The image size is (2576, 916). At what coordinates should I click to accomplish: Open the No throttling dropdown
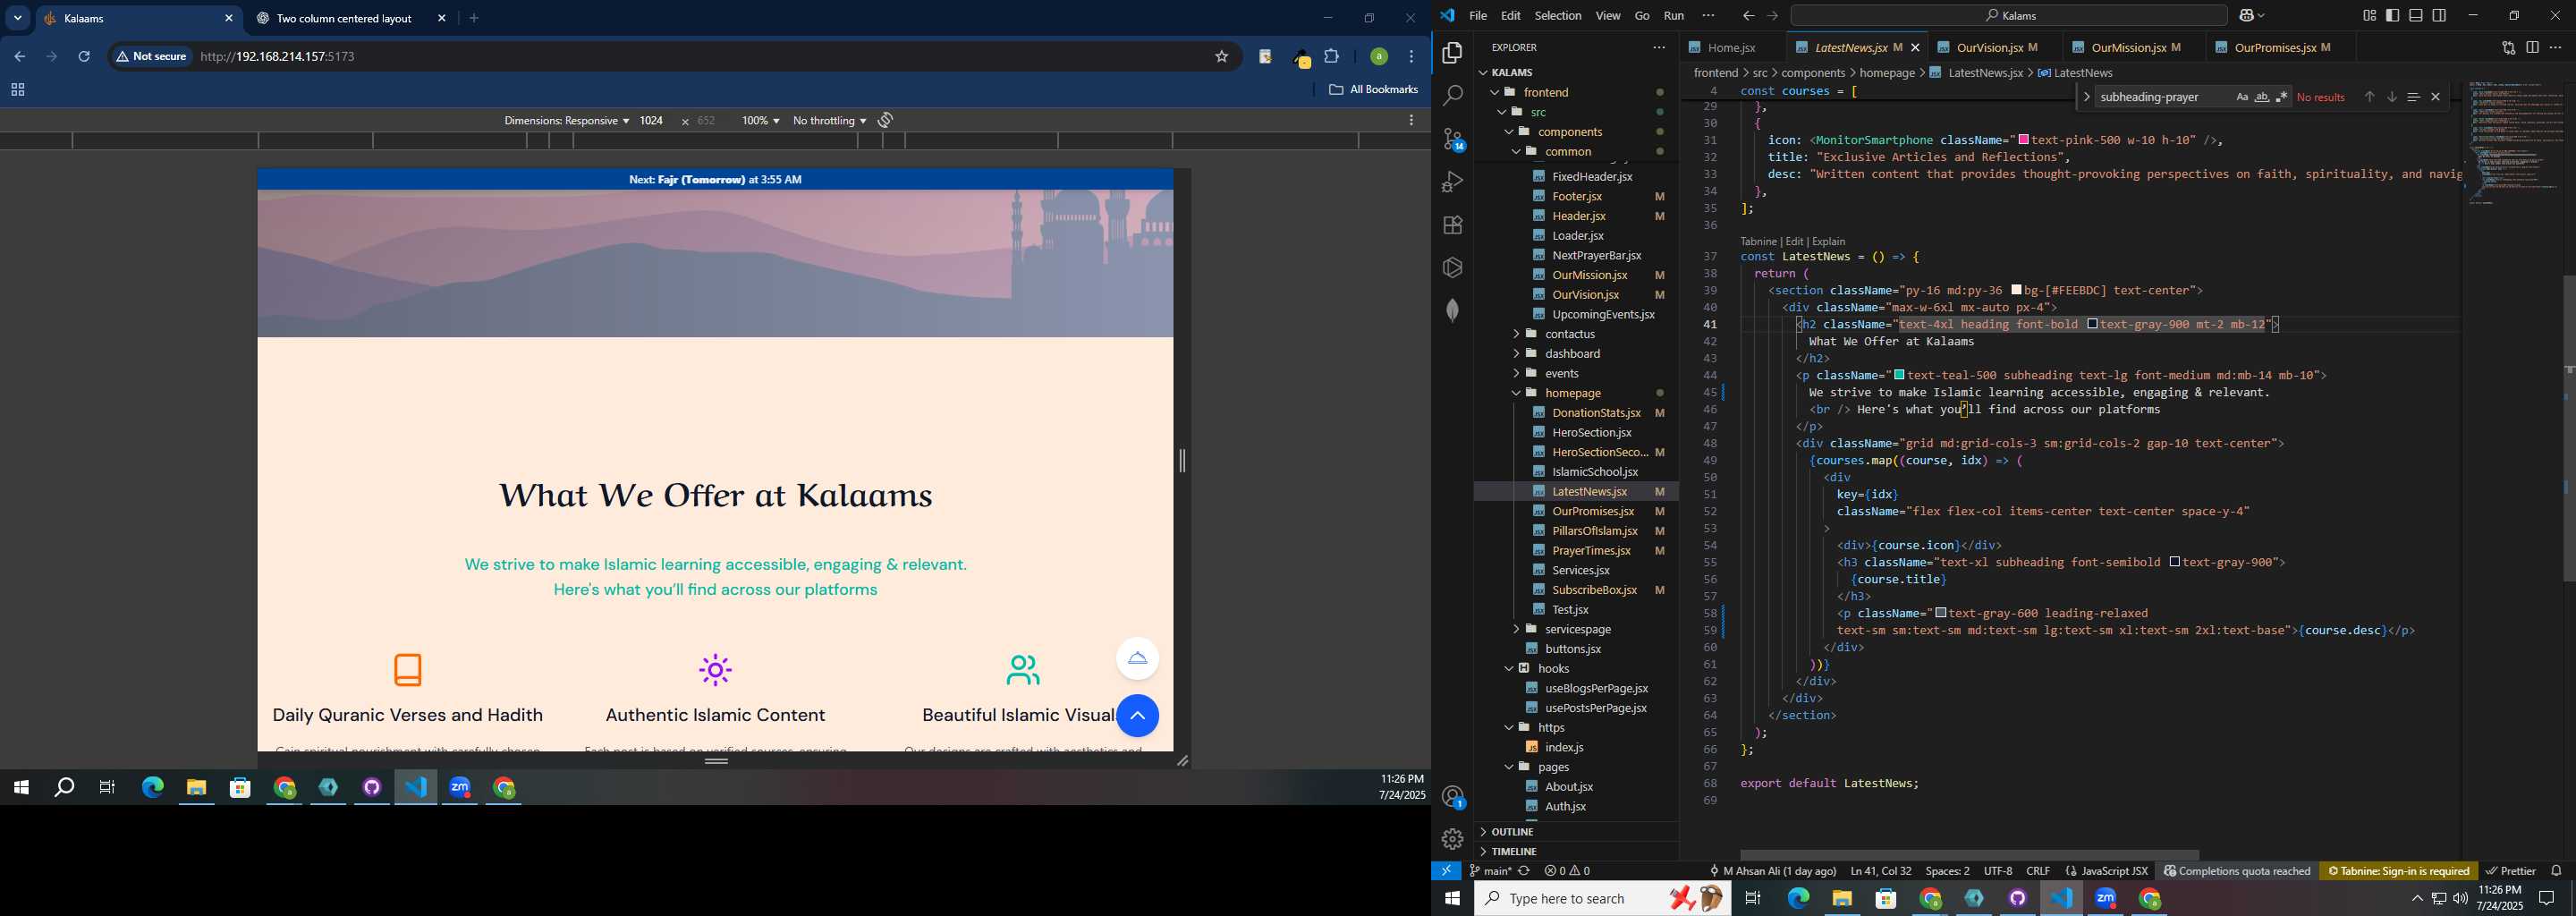pyautogui.click(x=829, y=120)
